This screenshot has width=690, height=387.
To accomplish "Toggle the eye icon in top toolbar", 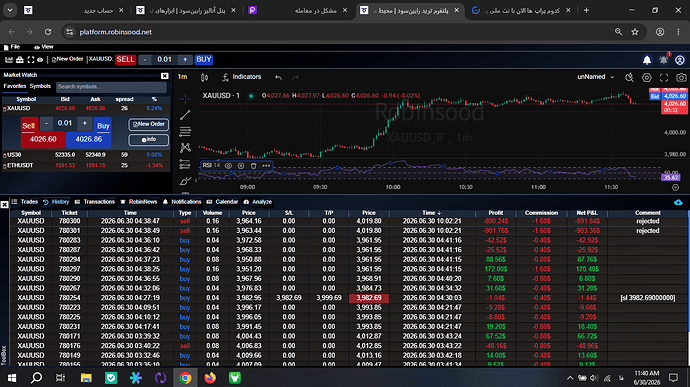I will (x=40, y=60).
